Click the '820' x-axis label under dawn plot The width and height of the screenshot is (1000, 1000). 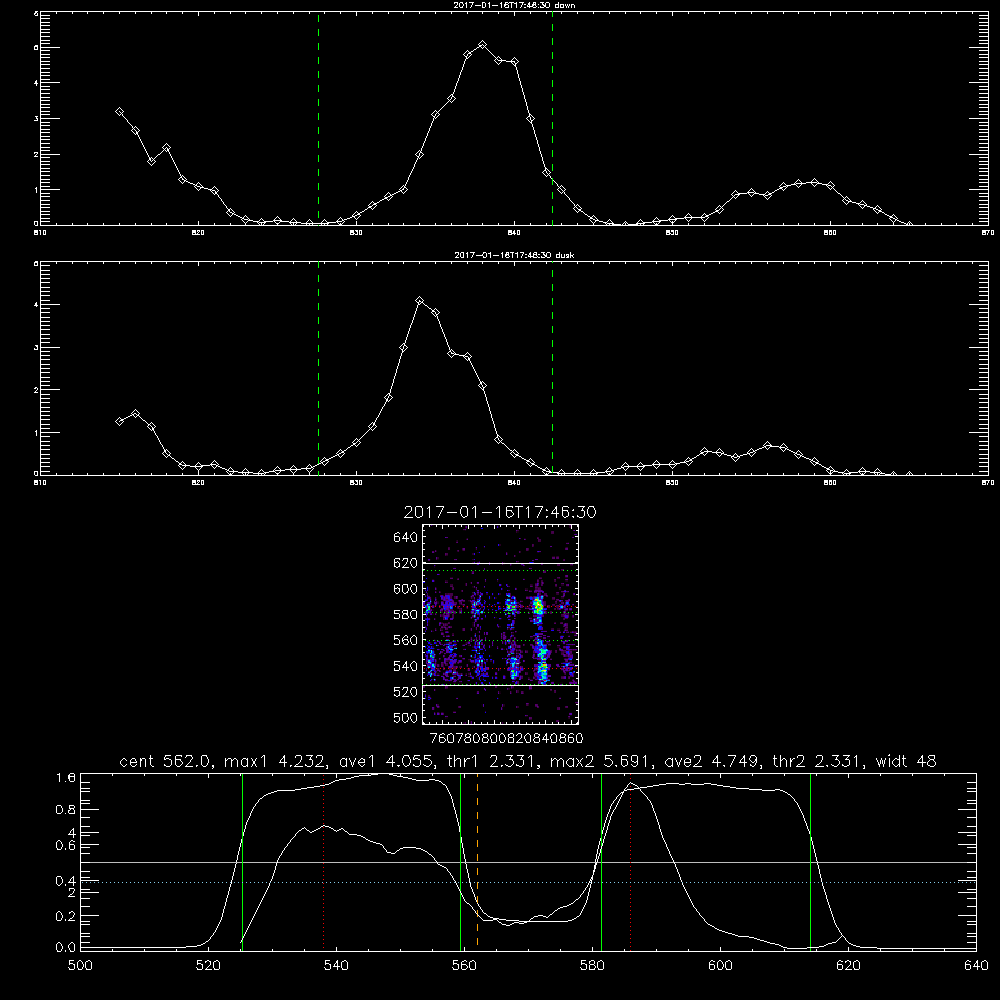click(x=198, y=233)
